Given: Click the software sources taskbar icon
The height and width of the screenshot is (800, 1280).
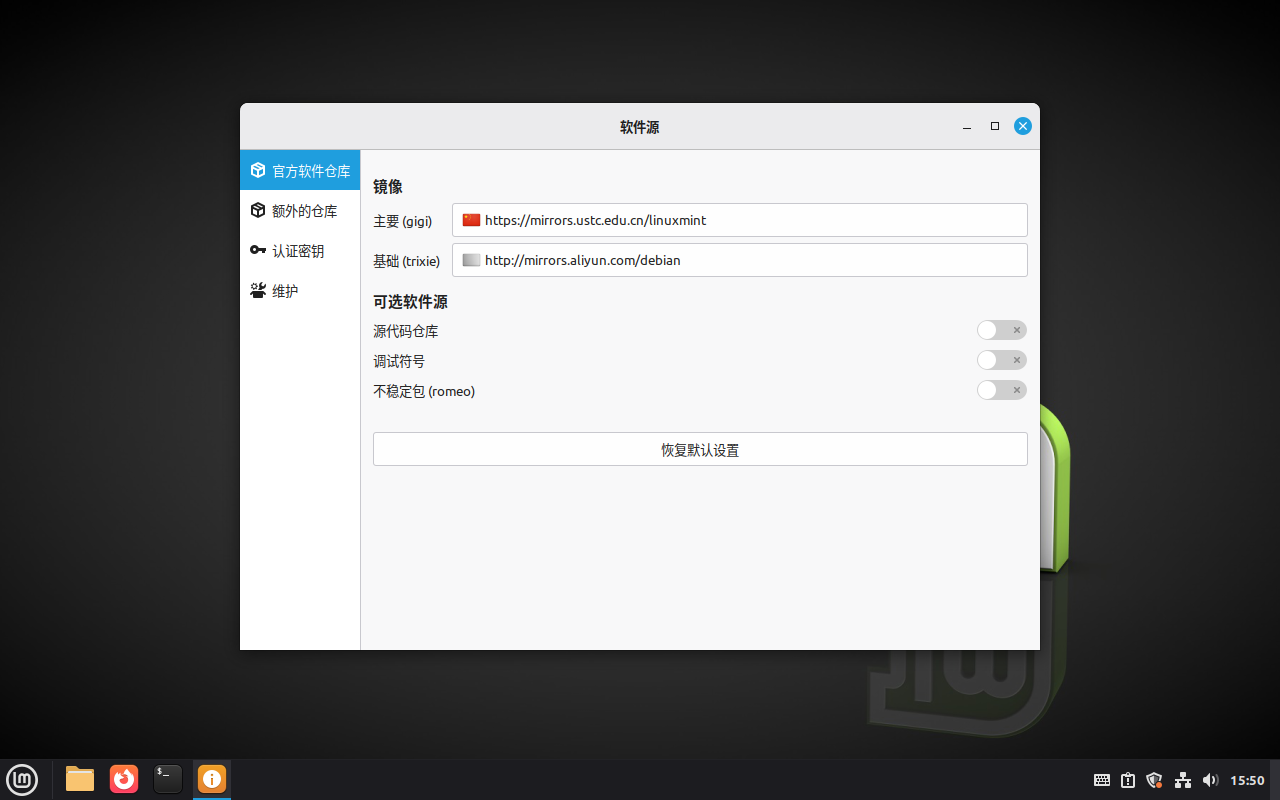Looking at the screenshot, I should coord(212,779).
